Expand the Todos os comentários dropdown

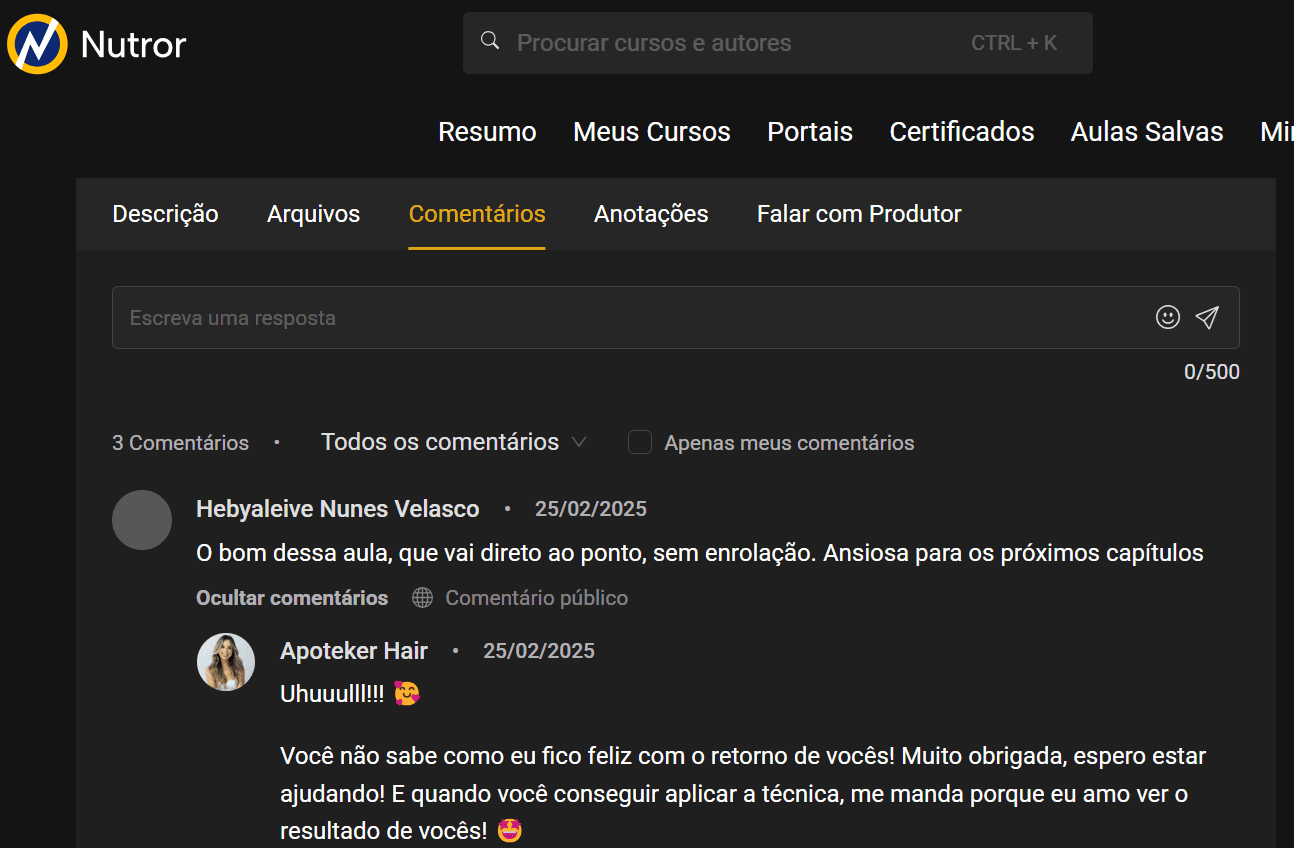pyautogui.click(x=453, y=442)
